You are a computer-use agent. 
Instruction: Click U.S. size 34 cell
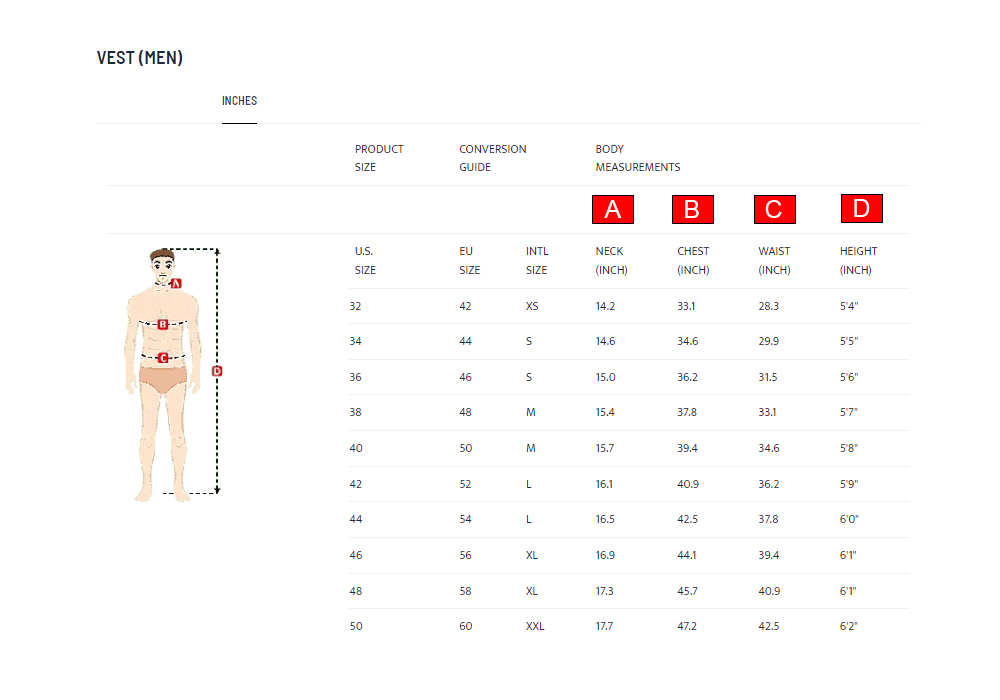click(355, 341)
